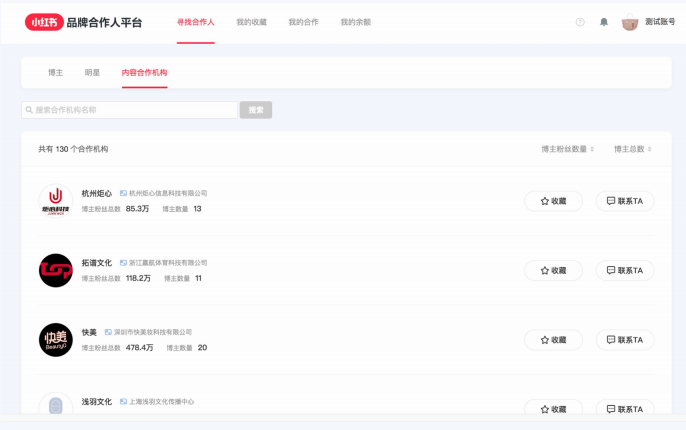The width and height of the screenshot is (686, 430).
Task: Contact 拓谱文化 via 联系TA
Action: tap(625, 270)
